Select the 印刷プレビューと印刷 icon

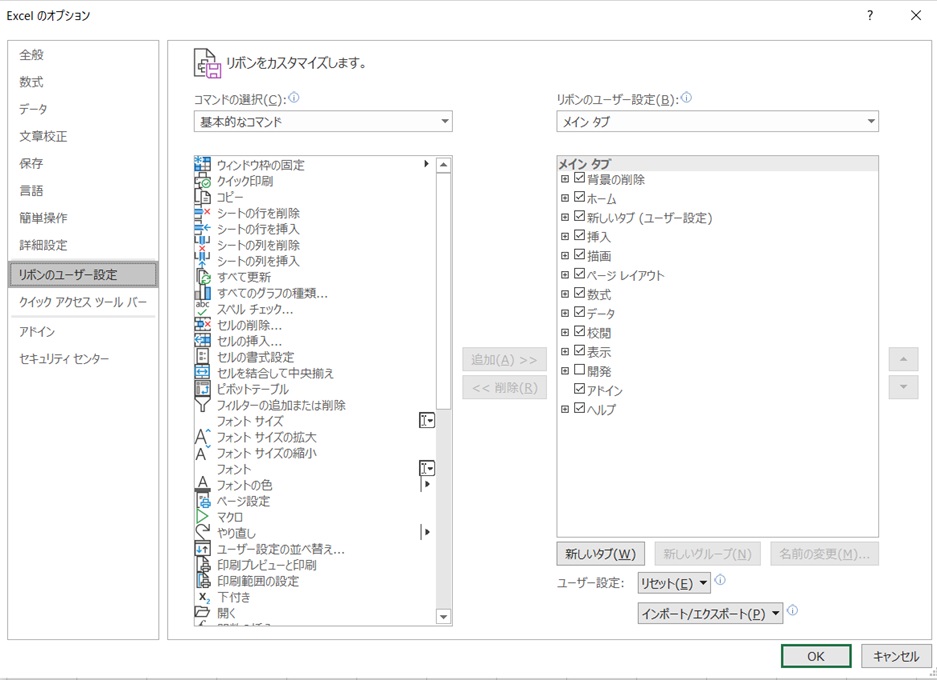tap(203, 565)
